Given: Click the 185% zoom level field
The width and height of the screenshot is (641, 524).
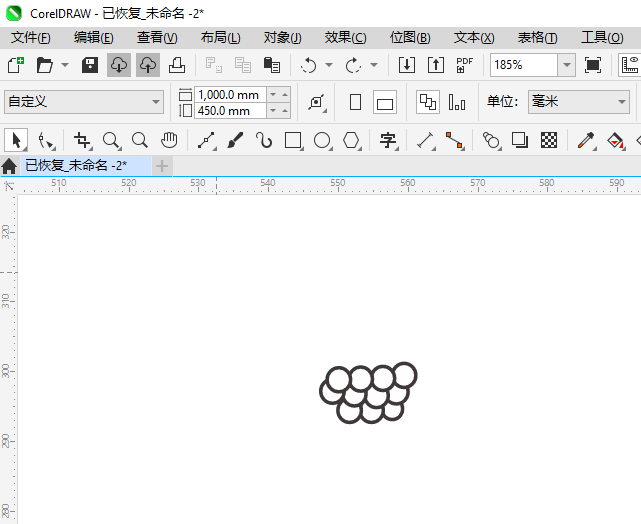Looking at the screenshot, I should [524, 65].
